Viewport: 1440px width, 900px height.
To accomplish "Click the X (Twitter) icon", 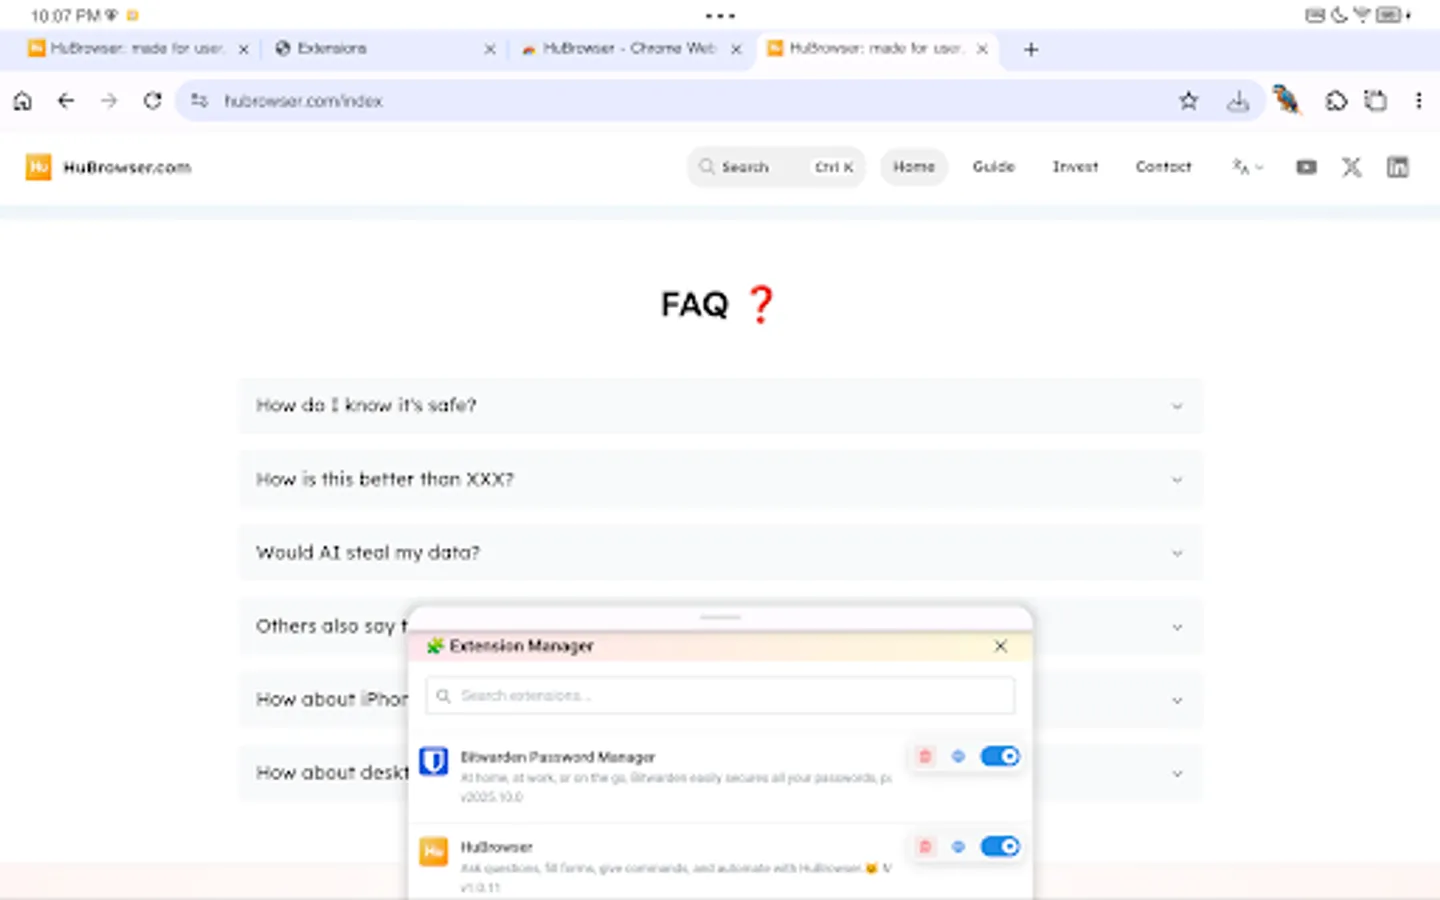I will (1352, 167).
